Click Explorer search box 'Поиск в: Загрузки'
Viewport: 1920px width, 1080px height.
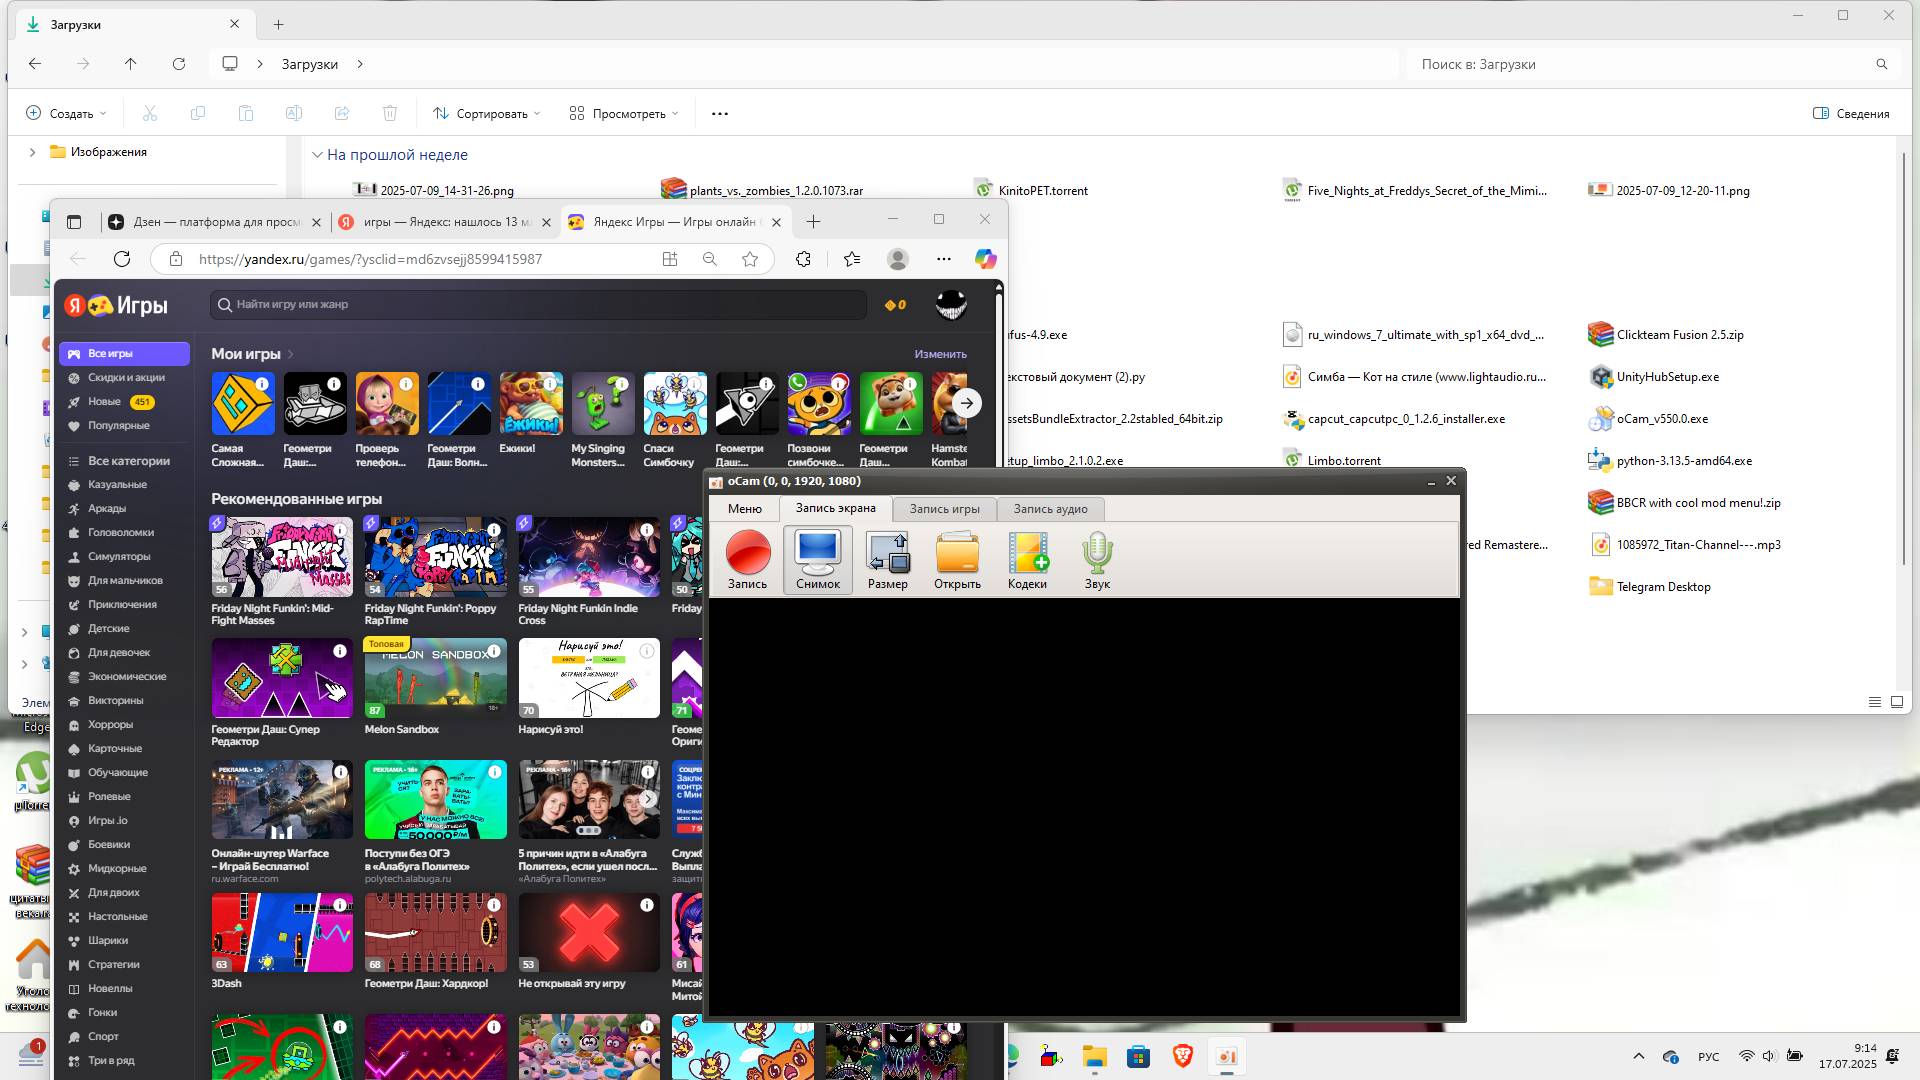pyautogui.click(x=1652, y=64)
